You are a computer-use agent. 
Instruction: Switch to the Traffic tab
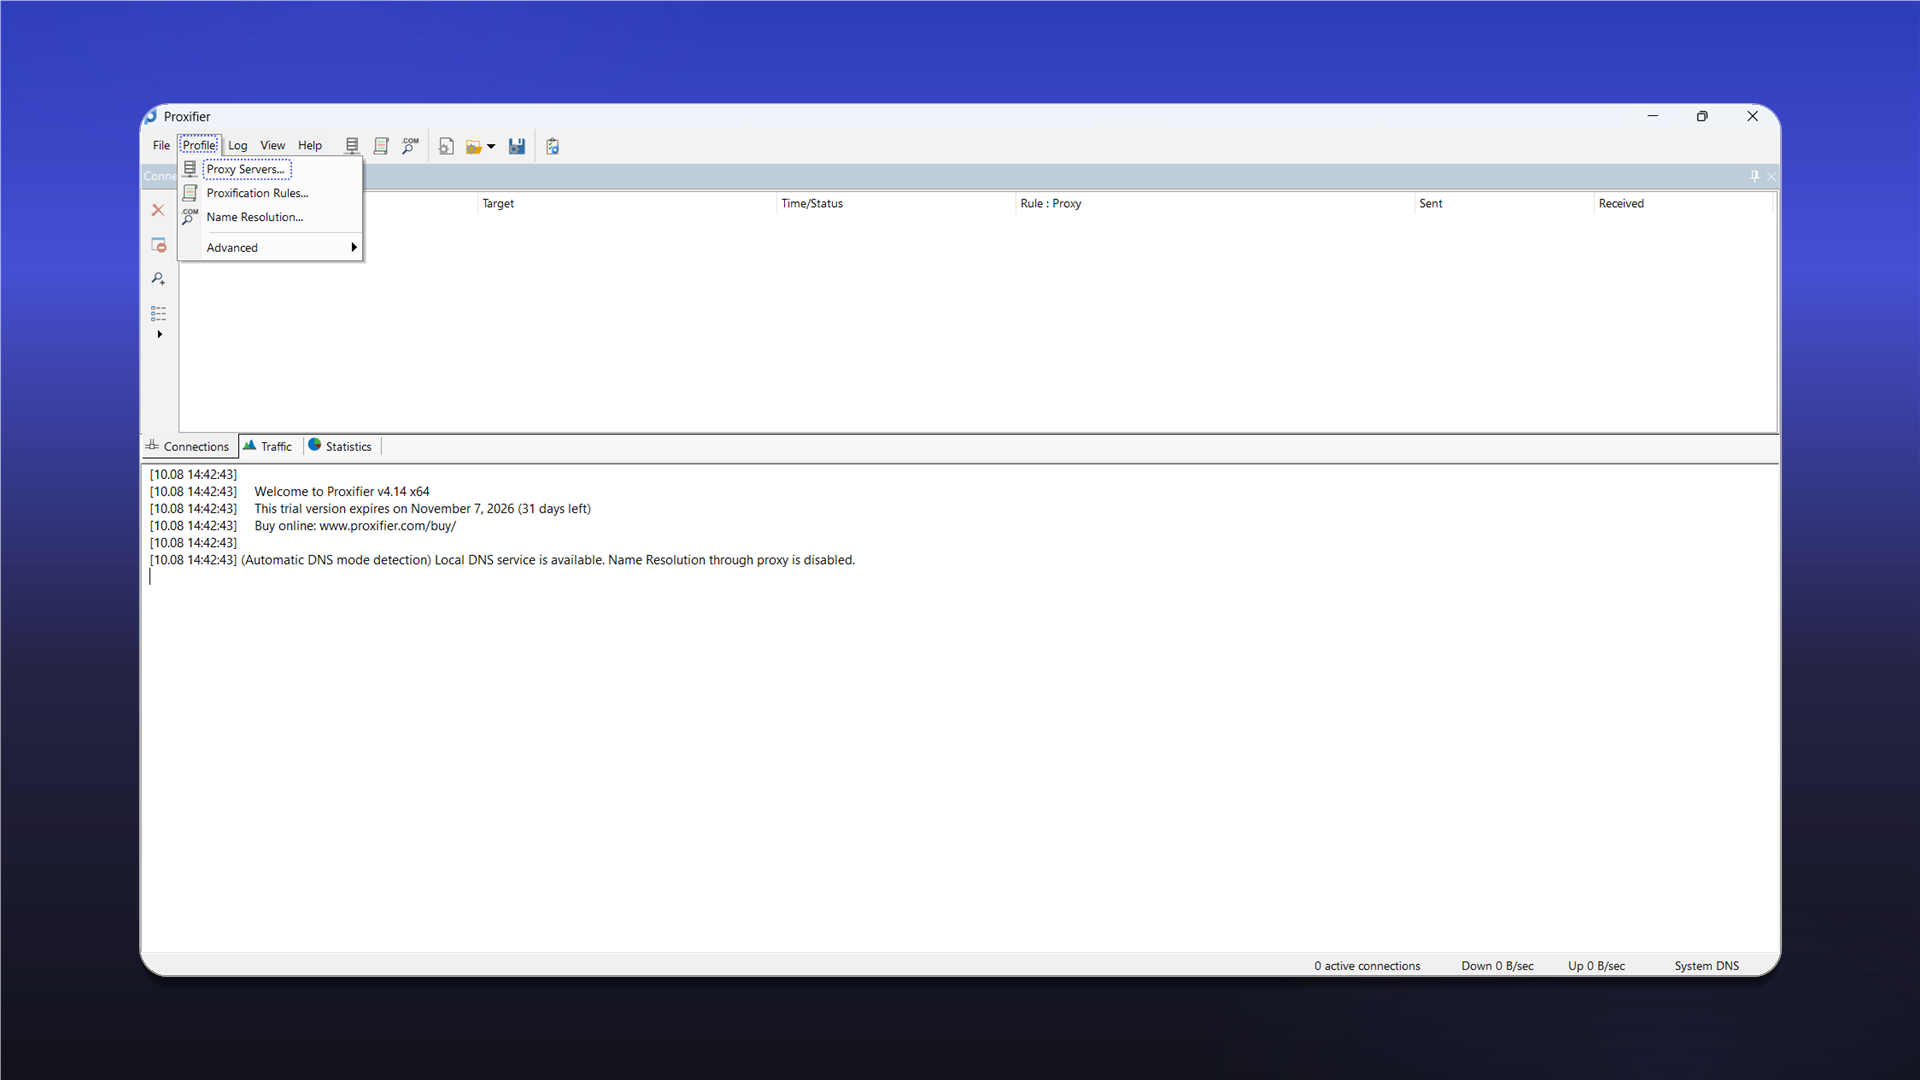click(x=268, y=446)
